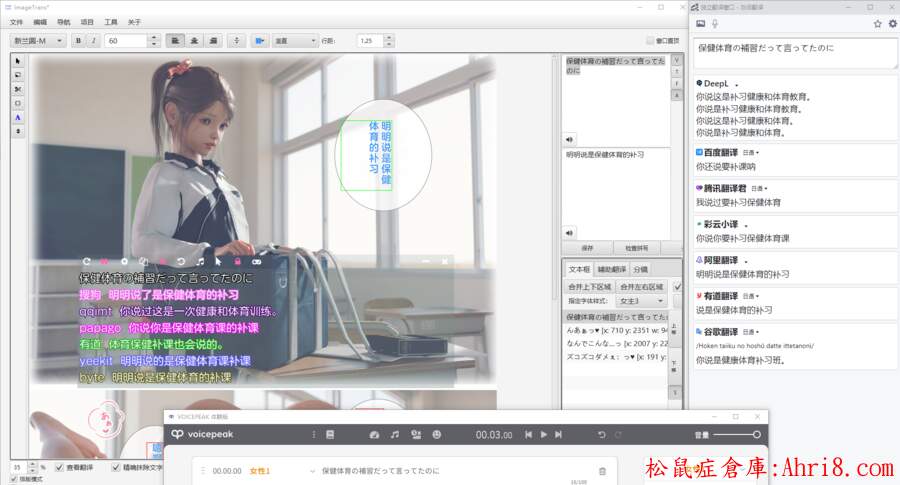Click the star favorite icon in translator window

(x=877, y=23)
